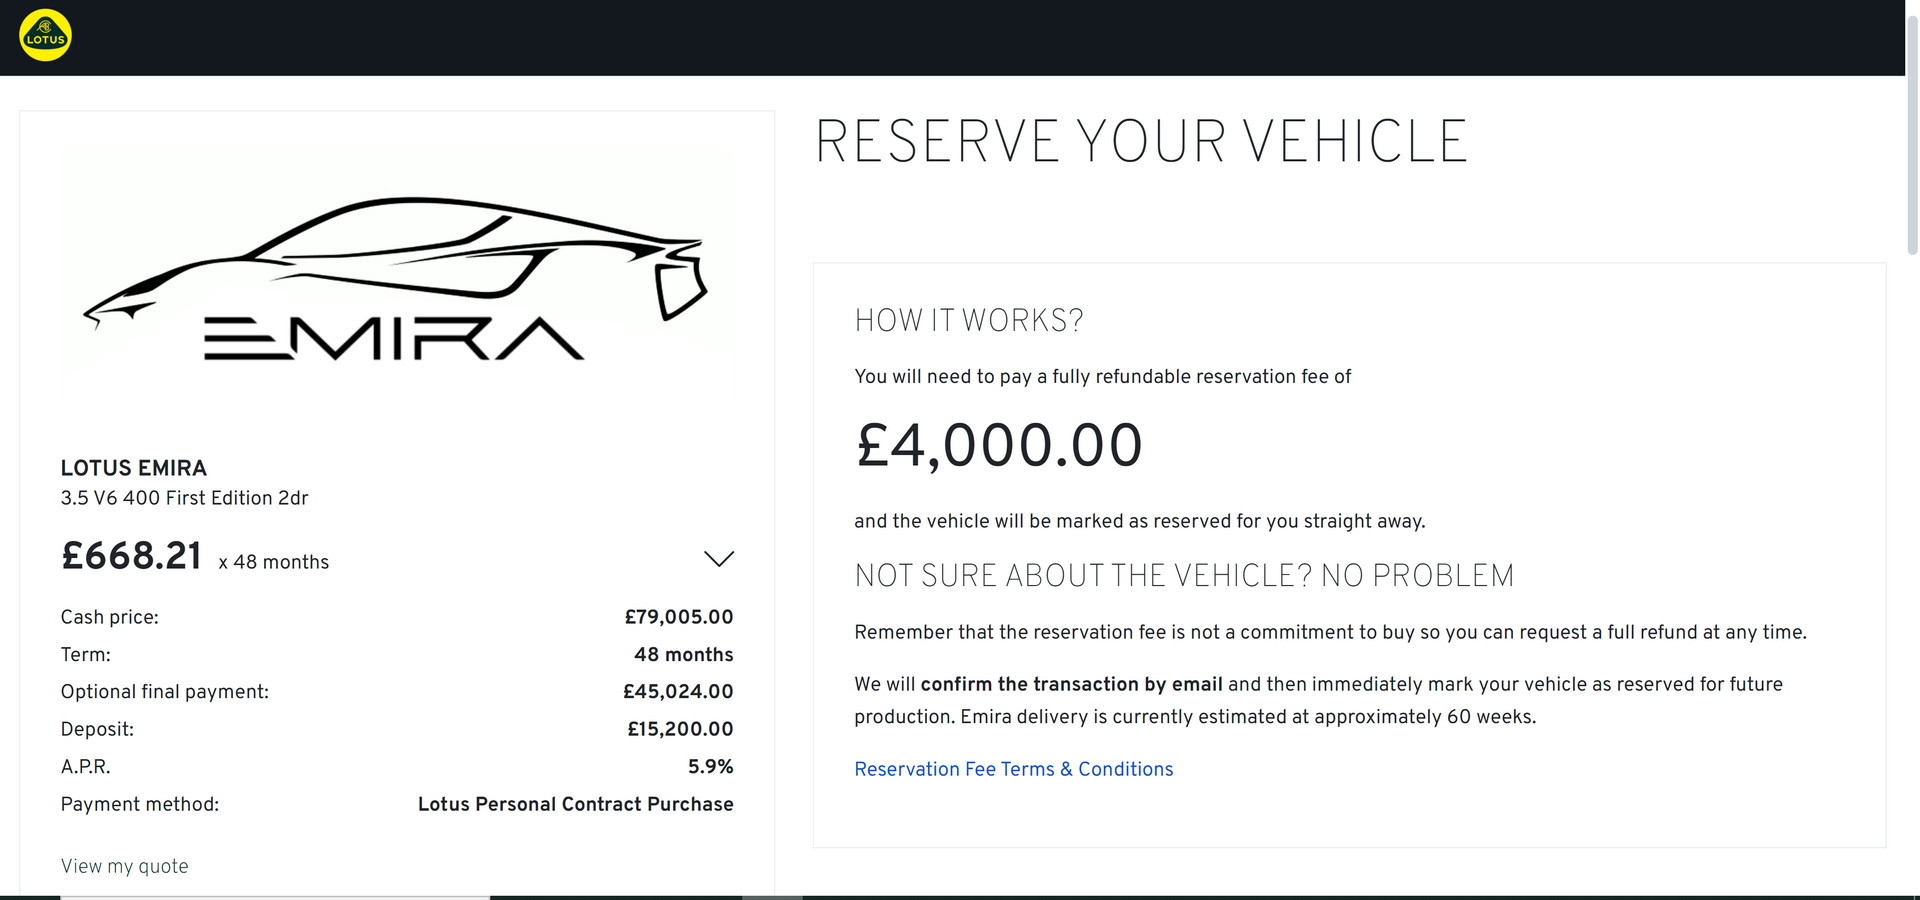
Task: Open Reservation Fee Terms & Conditions
Action: [1013, 769]
